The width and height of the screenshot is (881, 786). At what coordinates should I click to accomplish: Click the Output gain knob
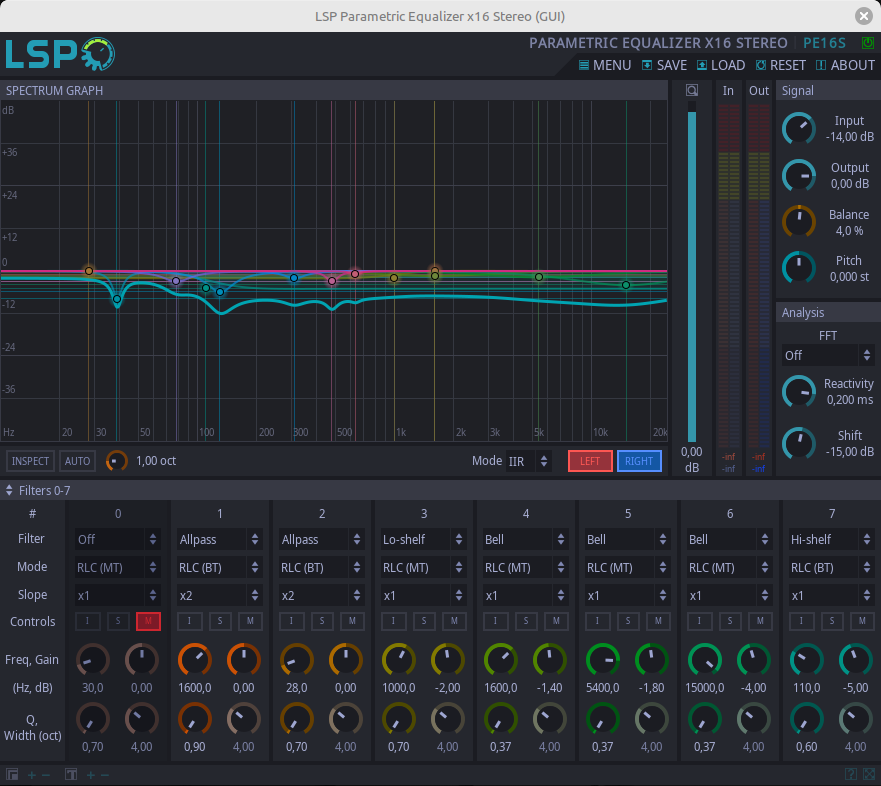pos(798,175)
